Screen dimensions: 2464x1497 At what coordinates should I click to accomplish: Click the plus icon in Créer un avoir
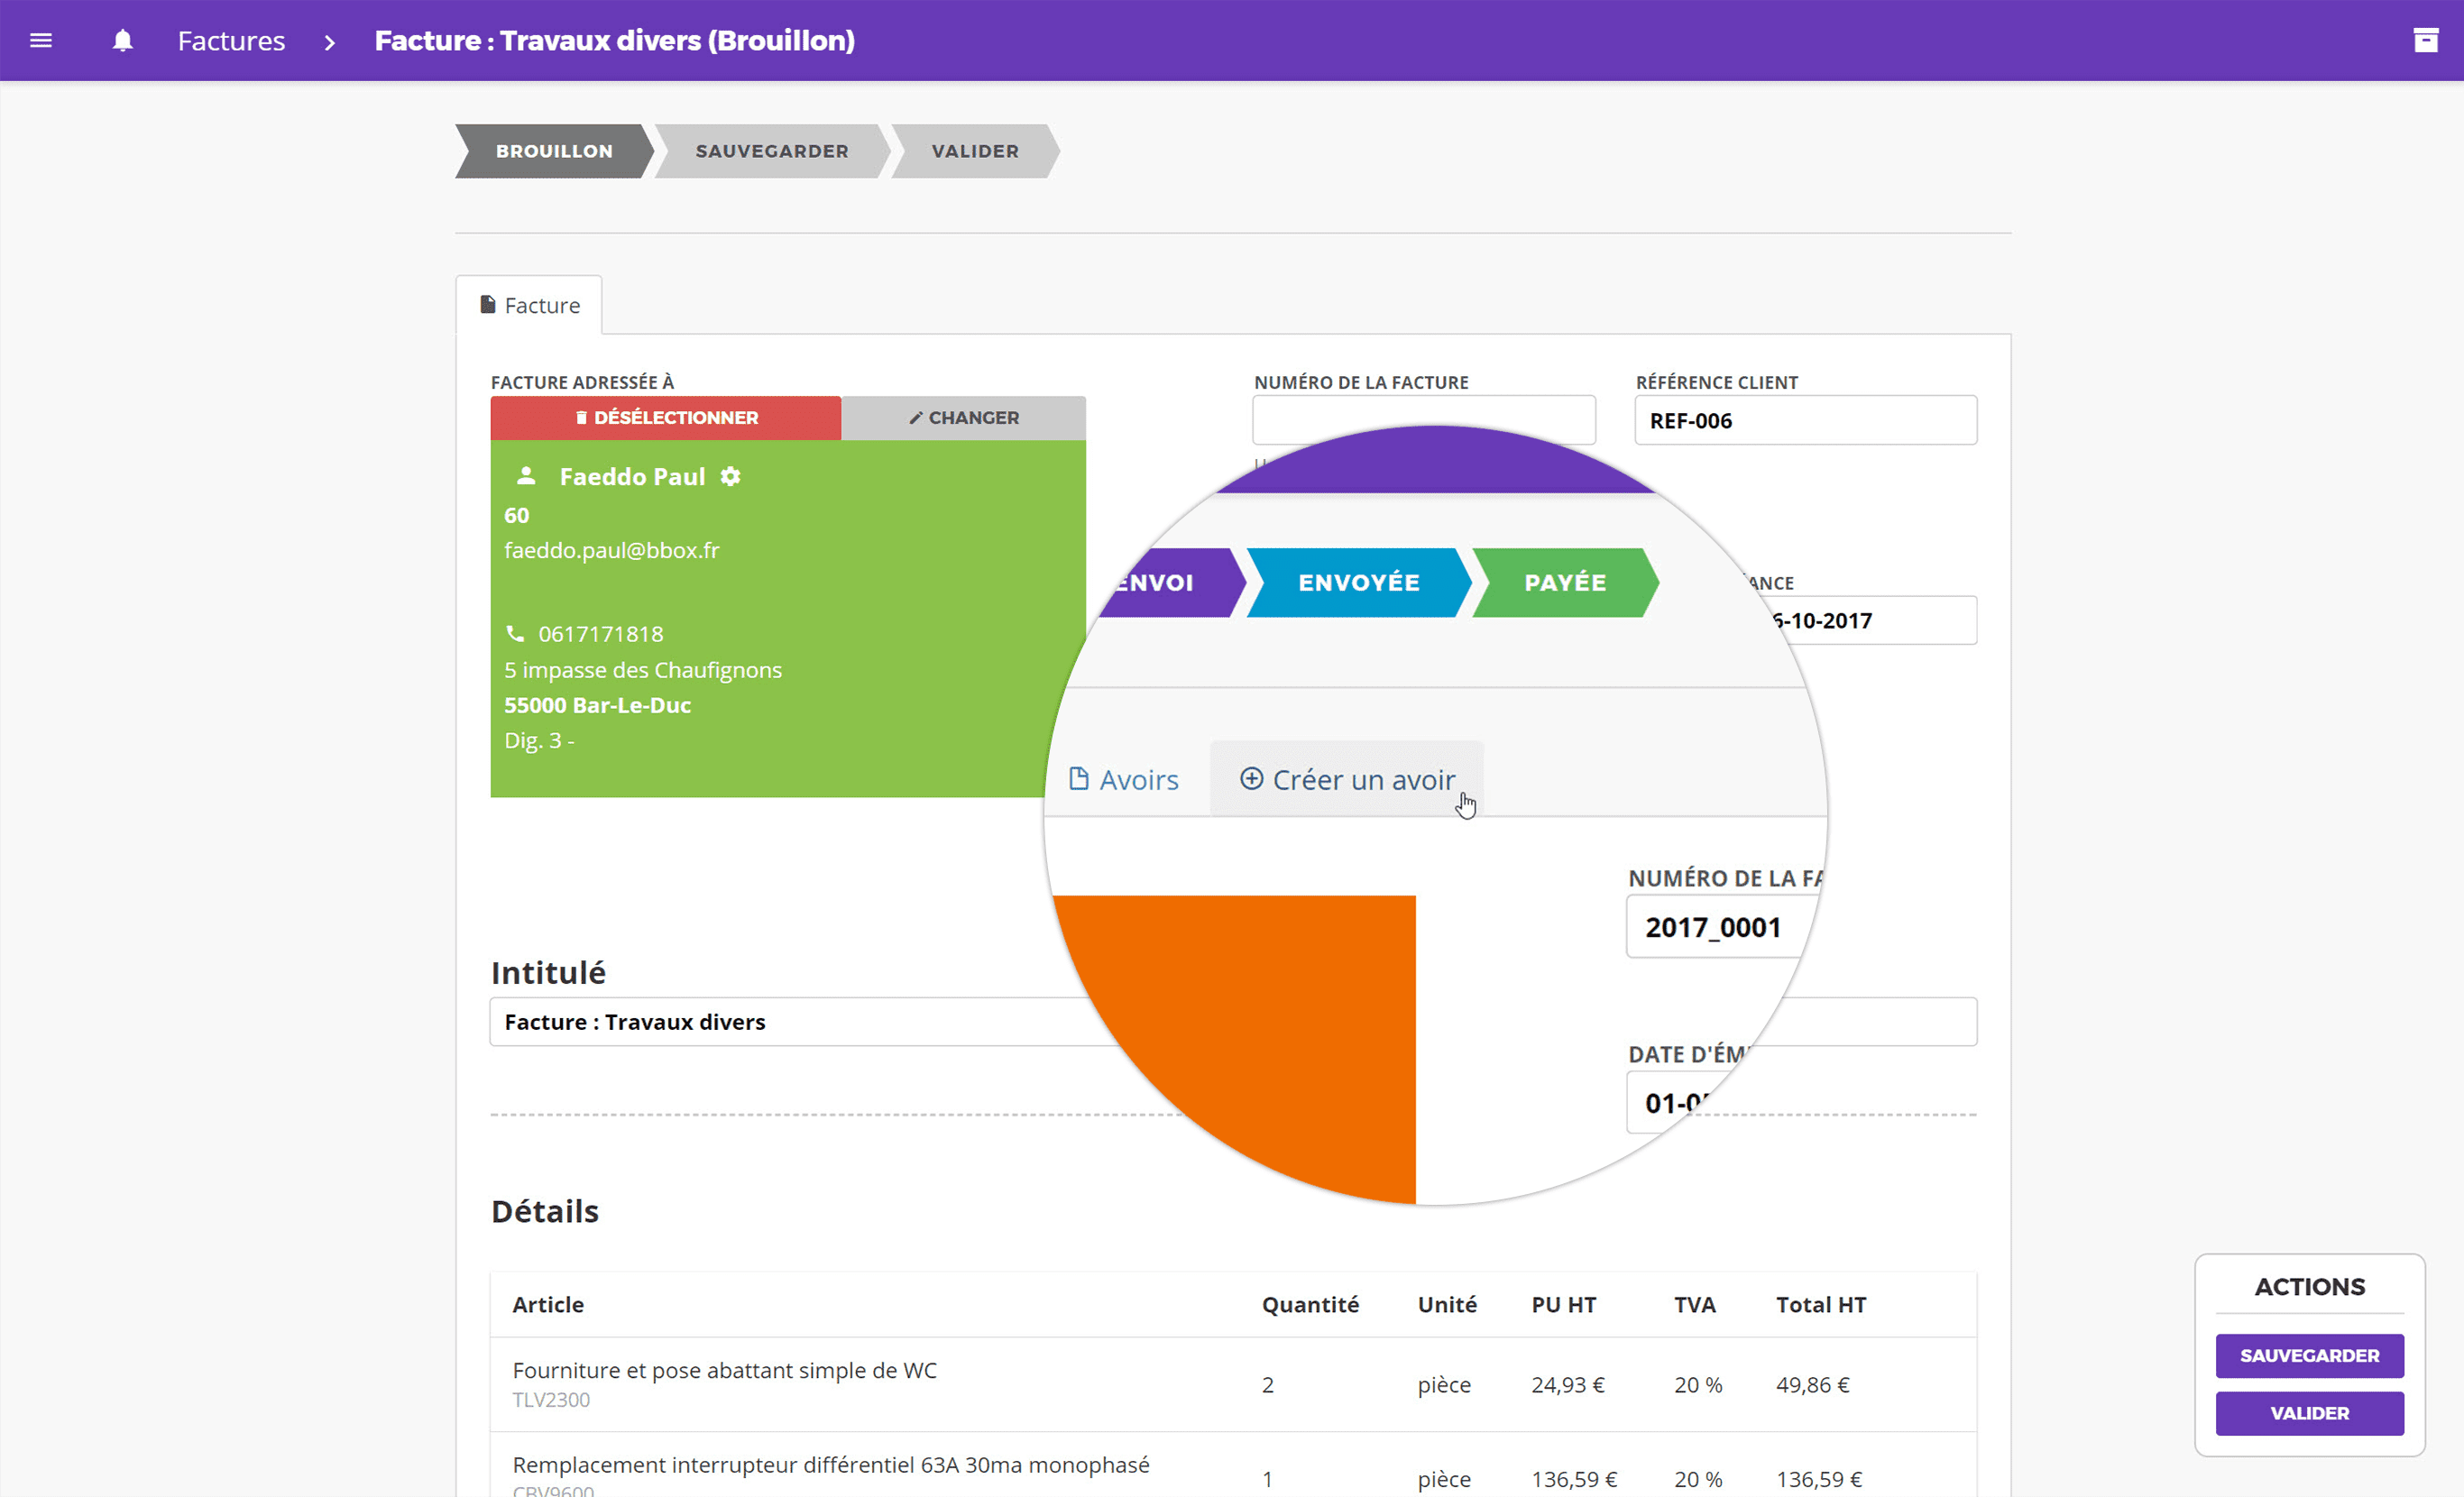coord(1251,778)
